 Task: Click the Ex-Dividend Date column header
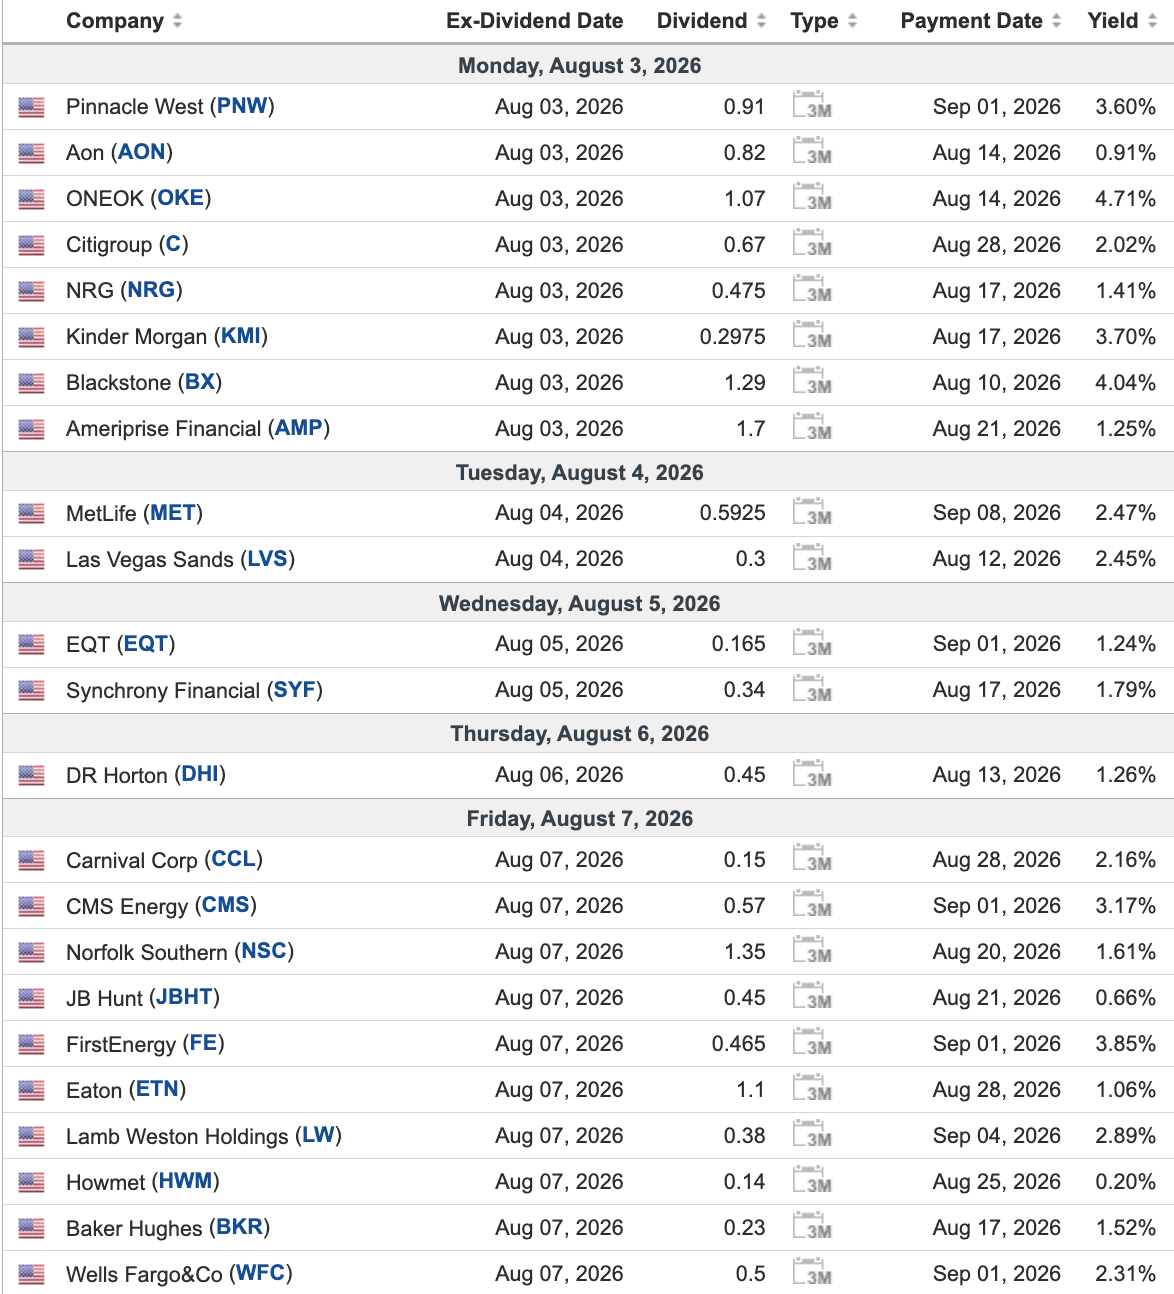click(534, 21)
